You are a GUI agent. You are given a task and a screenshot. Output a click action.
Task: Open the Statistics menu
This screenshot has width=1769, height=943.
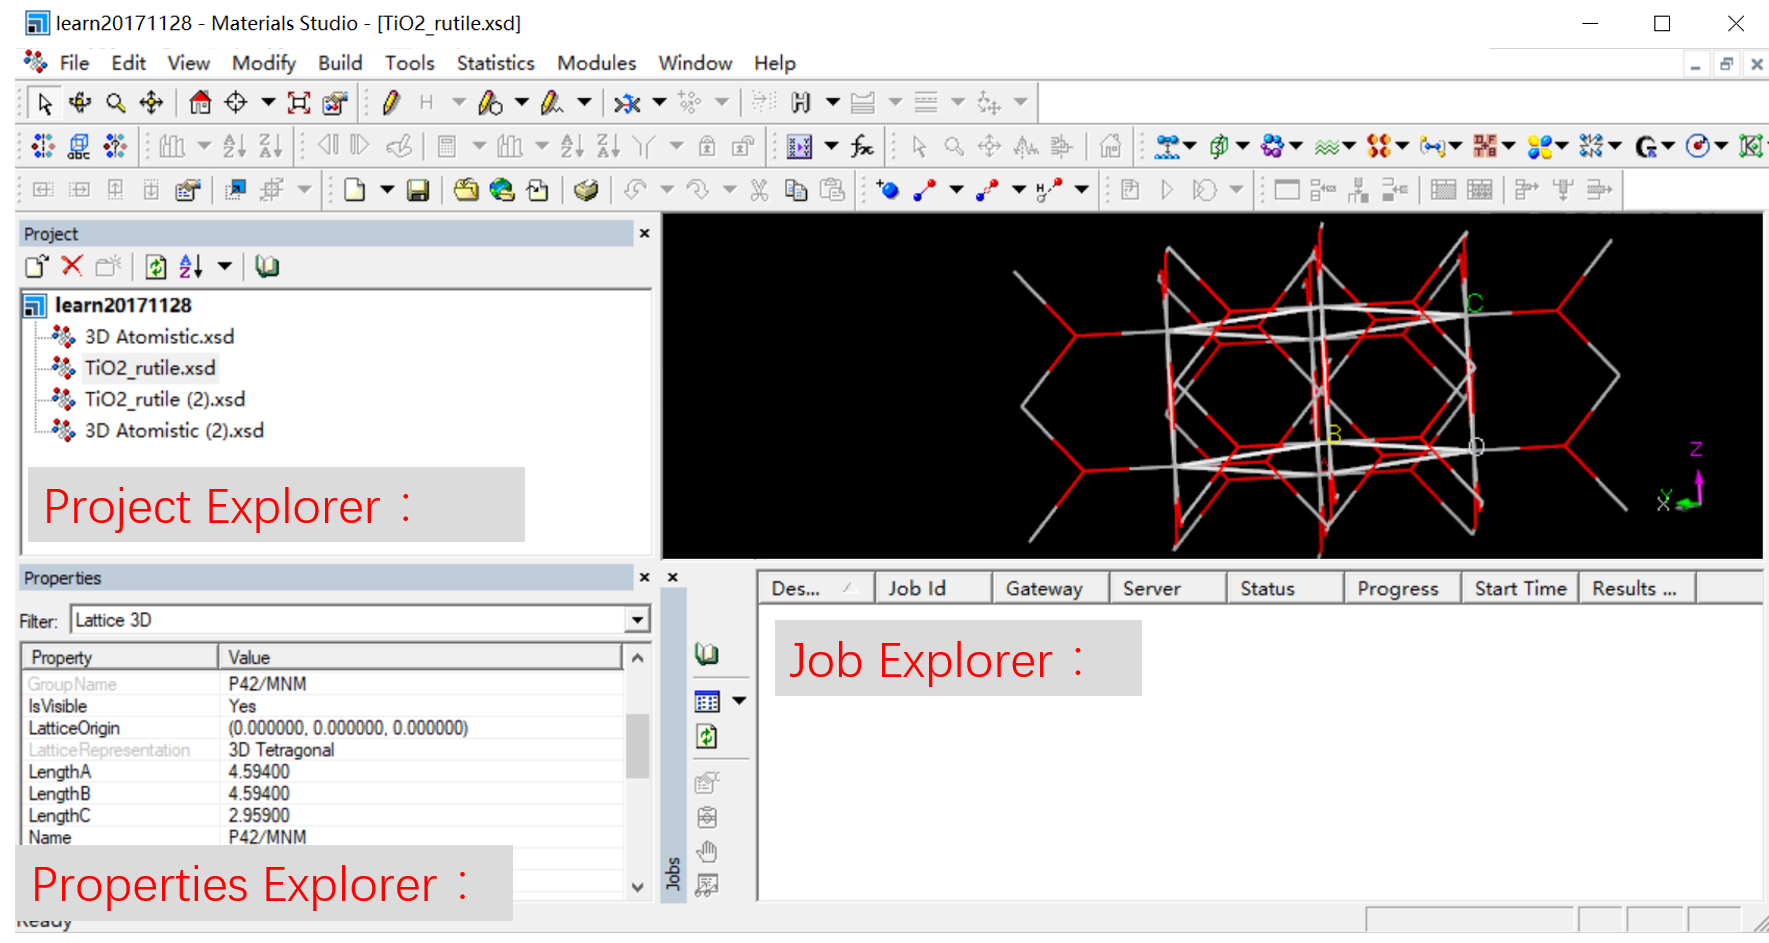pos(495,63)
